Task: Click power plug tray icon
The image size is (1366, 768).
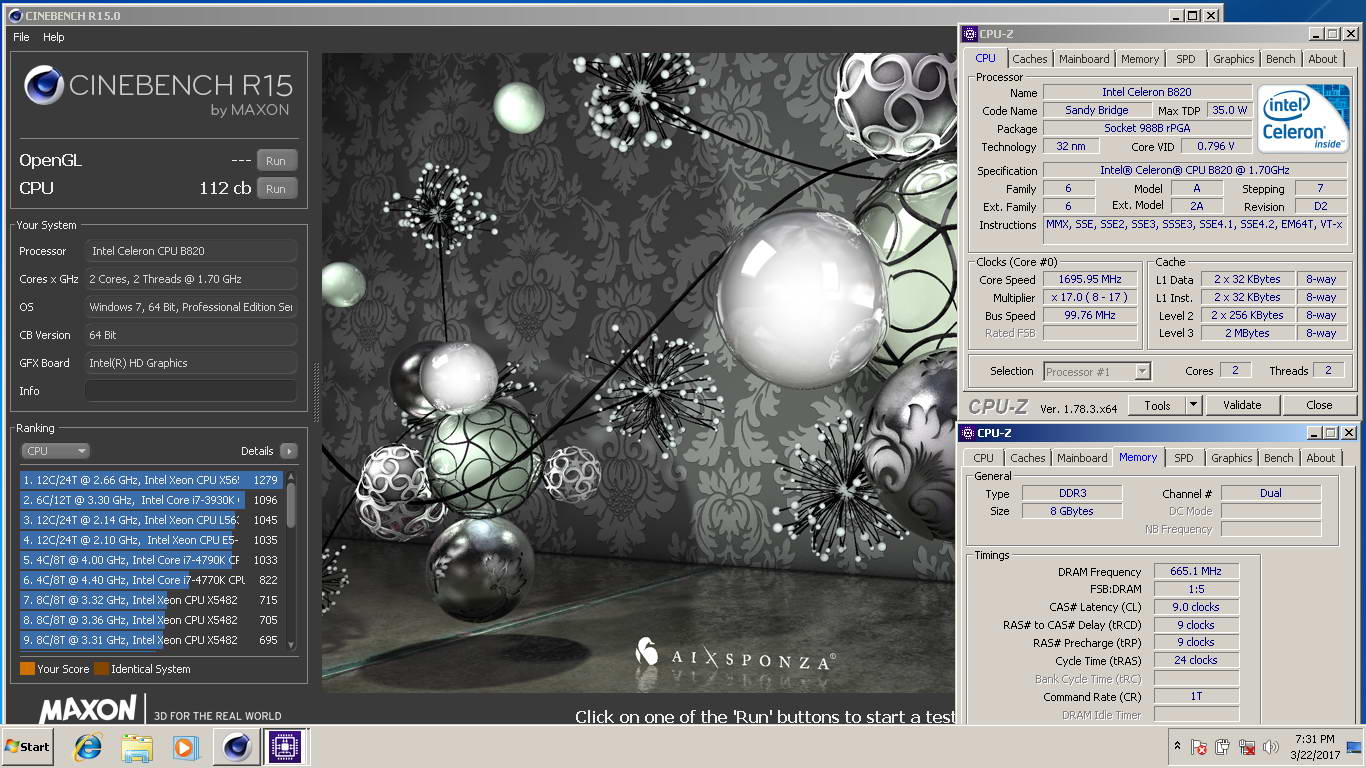Action: click(x=1223, y=747)
